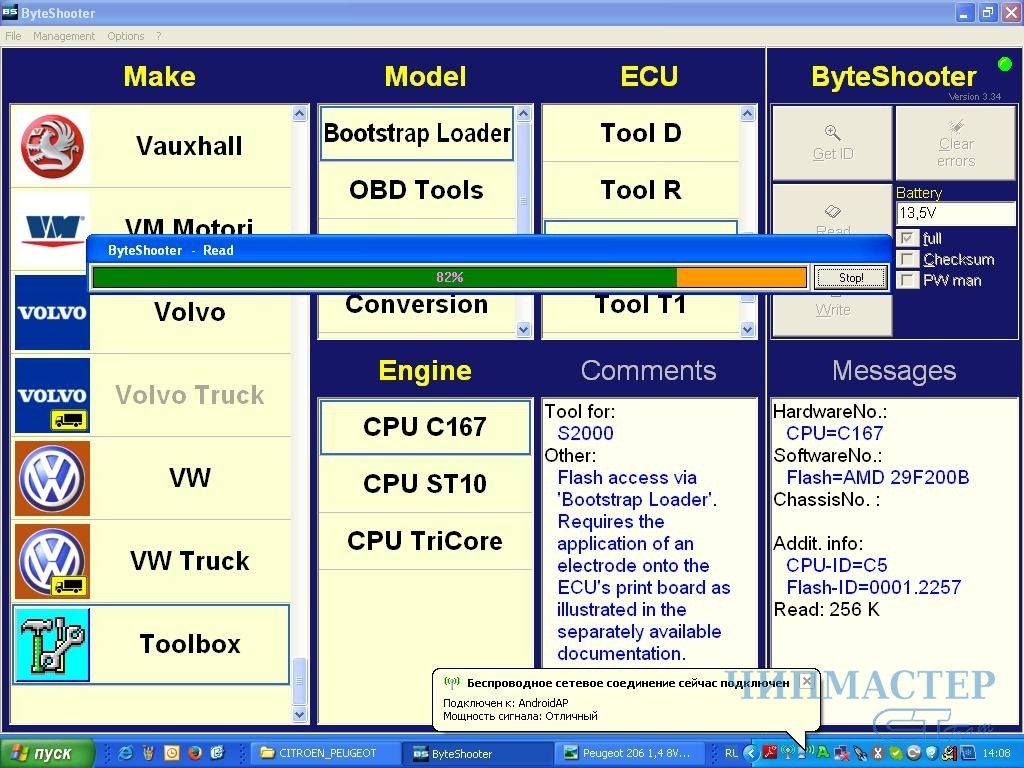Image resolution: width=1024 pixels, height=768 pixels.
Task: Click the tray expand arrow icon
Action: pyautogui.click(x=752, y=753)
